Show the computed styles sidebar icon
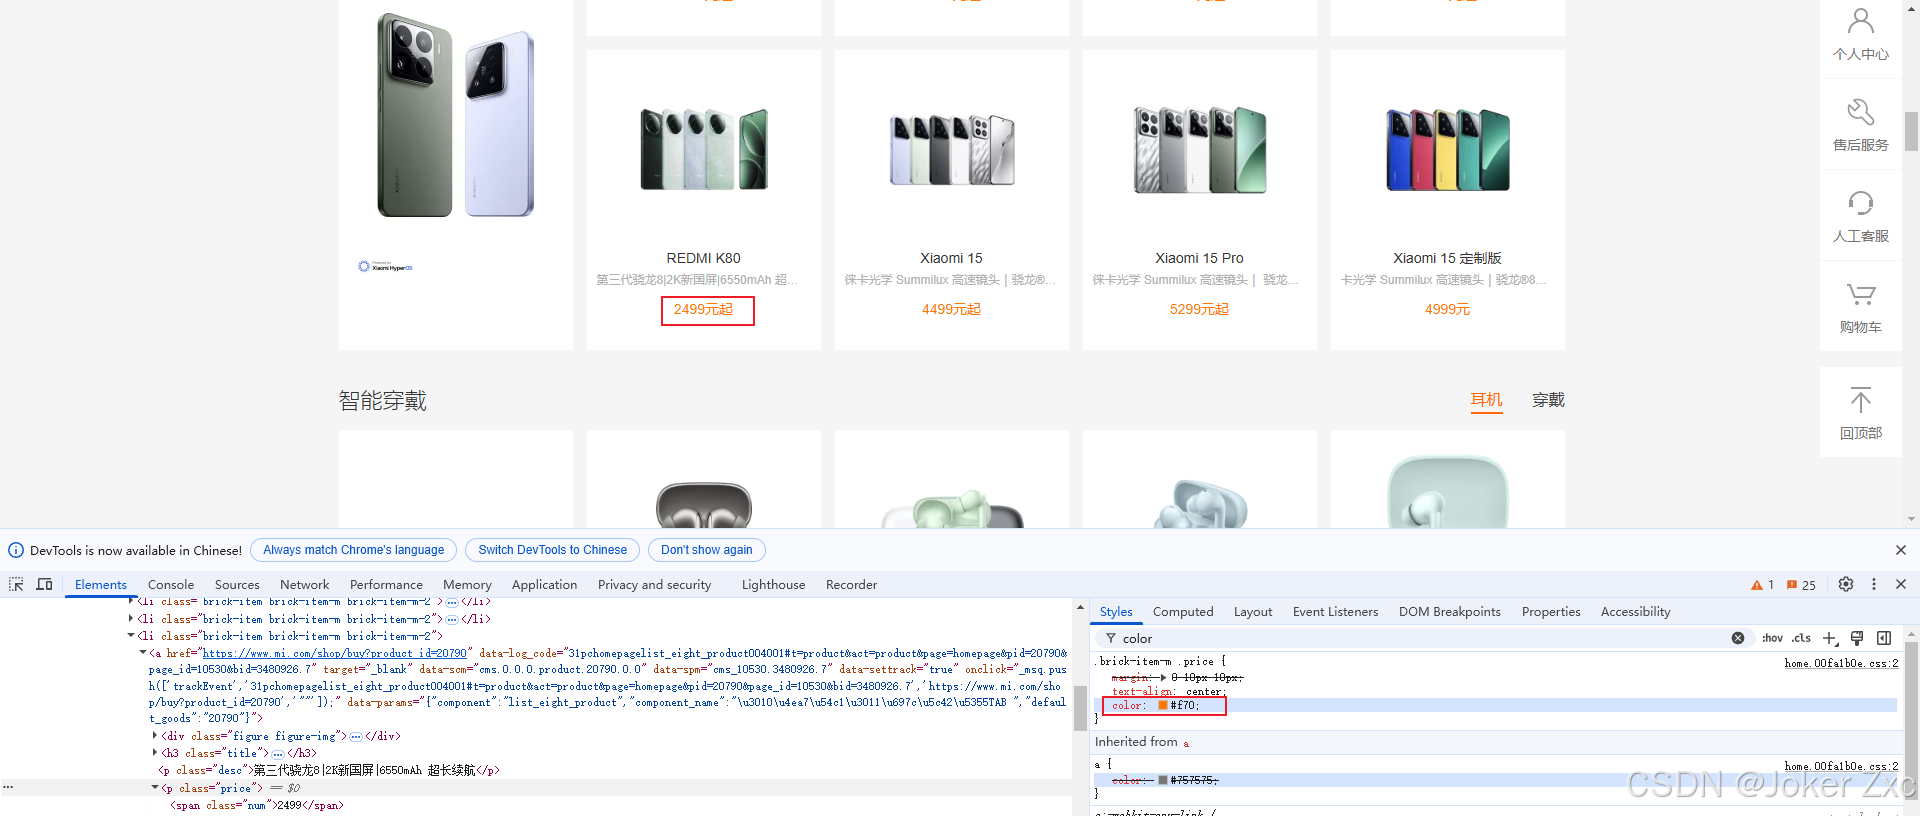This screenshot has width=1920, height=816. coord(1884,638)
